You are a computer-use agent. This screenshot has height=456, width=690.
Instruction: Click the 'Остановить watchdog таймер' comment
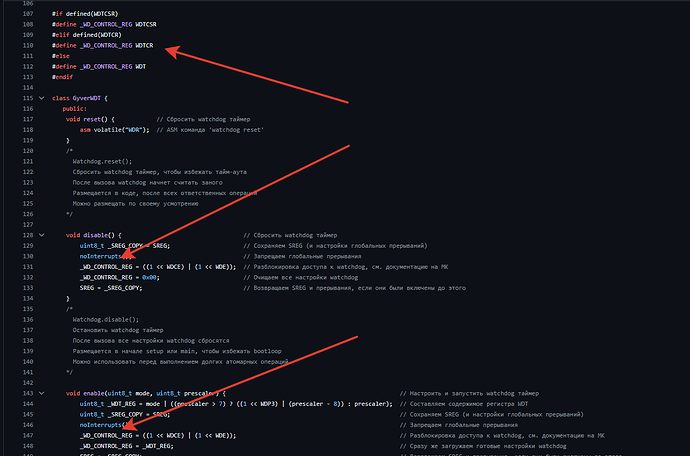118,330
